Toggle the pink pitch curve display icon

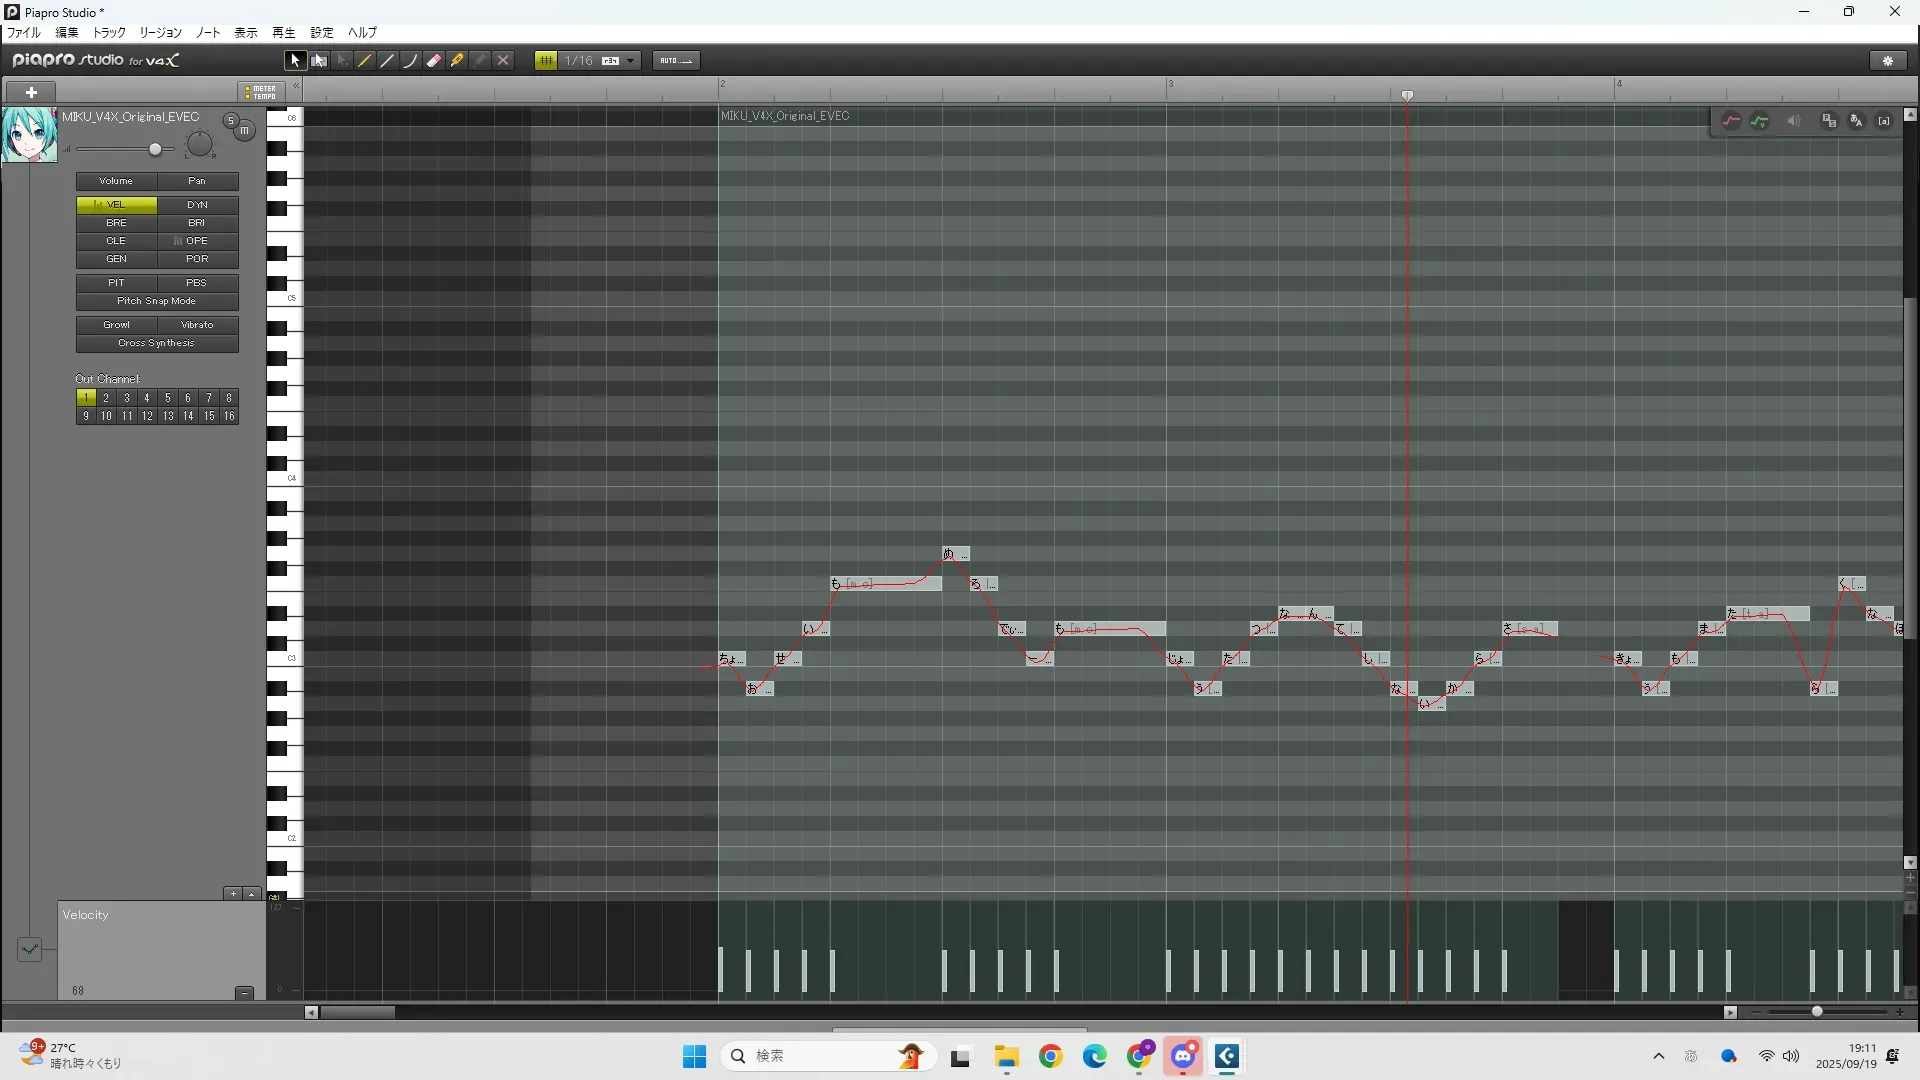pos(1731,121)
